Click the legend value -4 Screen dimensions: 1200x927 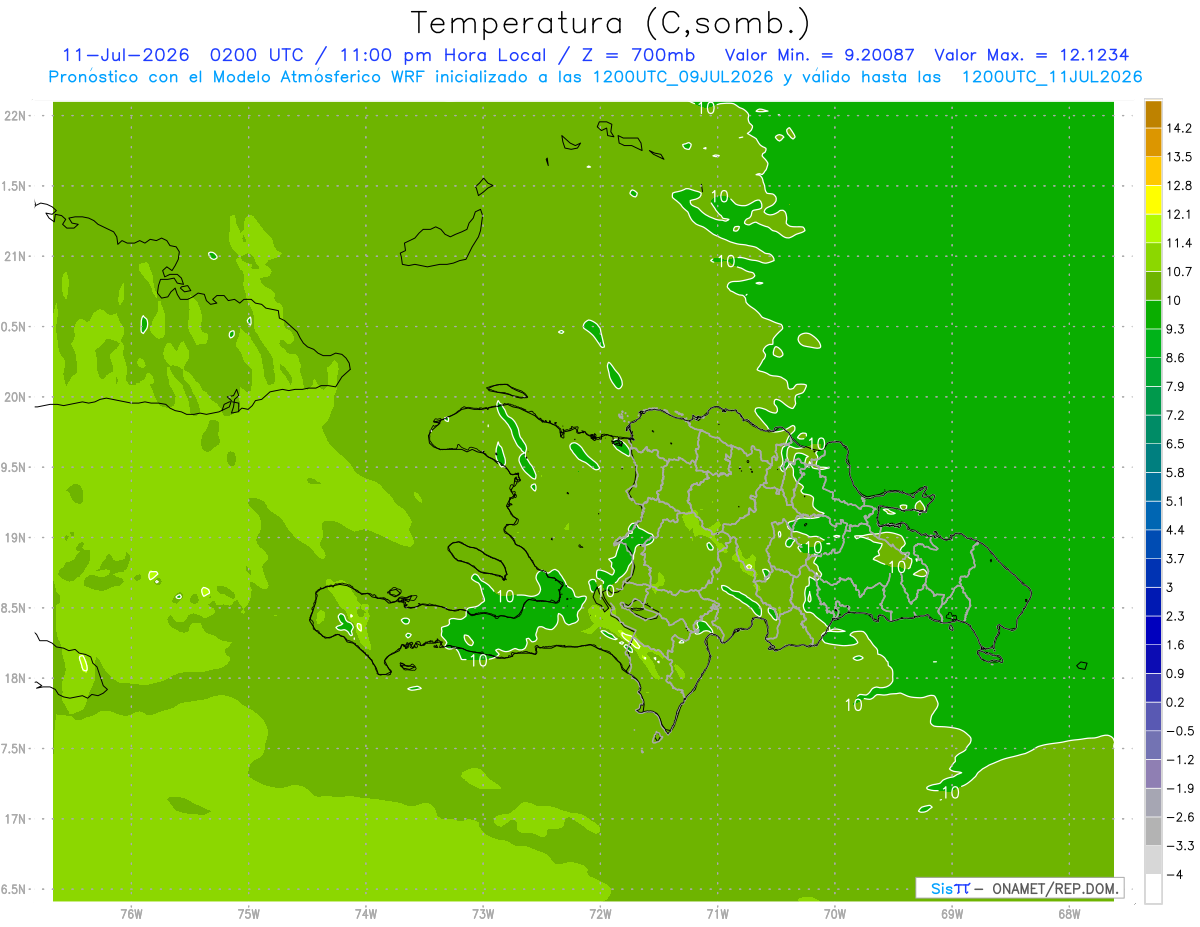pos(1175,875)
